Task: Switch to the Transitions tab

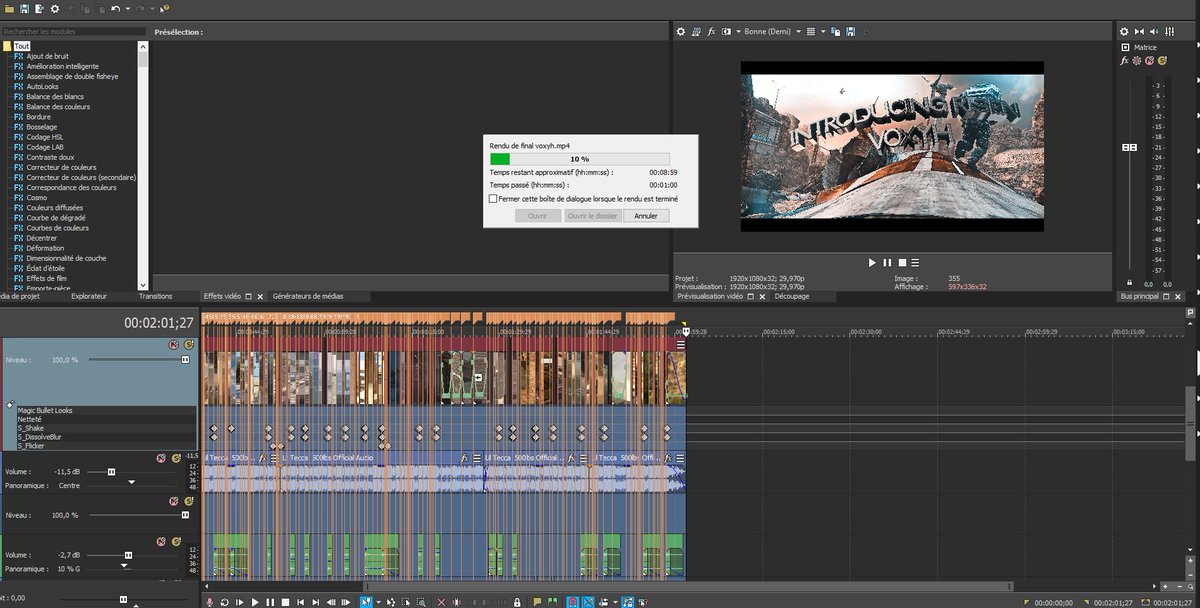Action: pyautogui.click(x=156, y=296)
